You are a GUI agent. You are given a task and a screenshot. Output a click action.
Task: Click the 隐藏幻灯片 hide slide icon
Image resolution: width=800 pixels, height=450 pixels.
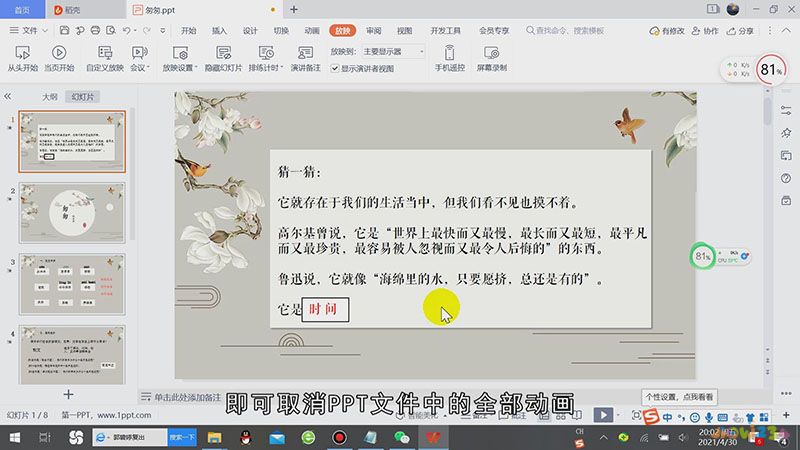(223, 53)
